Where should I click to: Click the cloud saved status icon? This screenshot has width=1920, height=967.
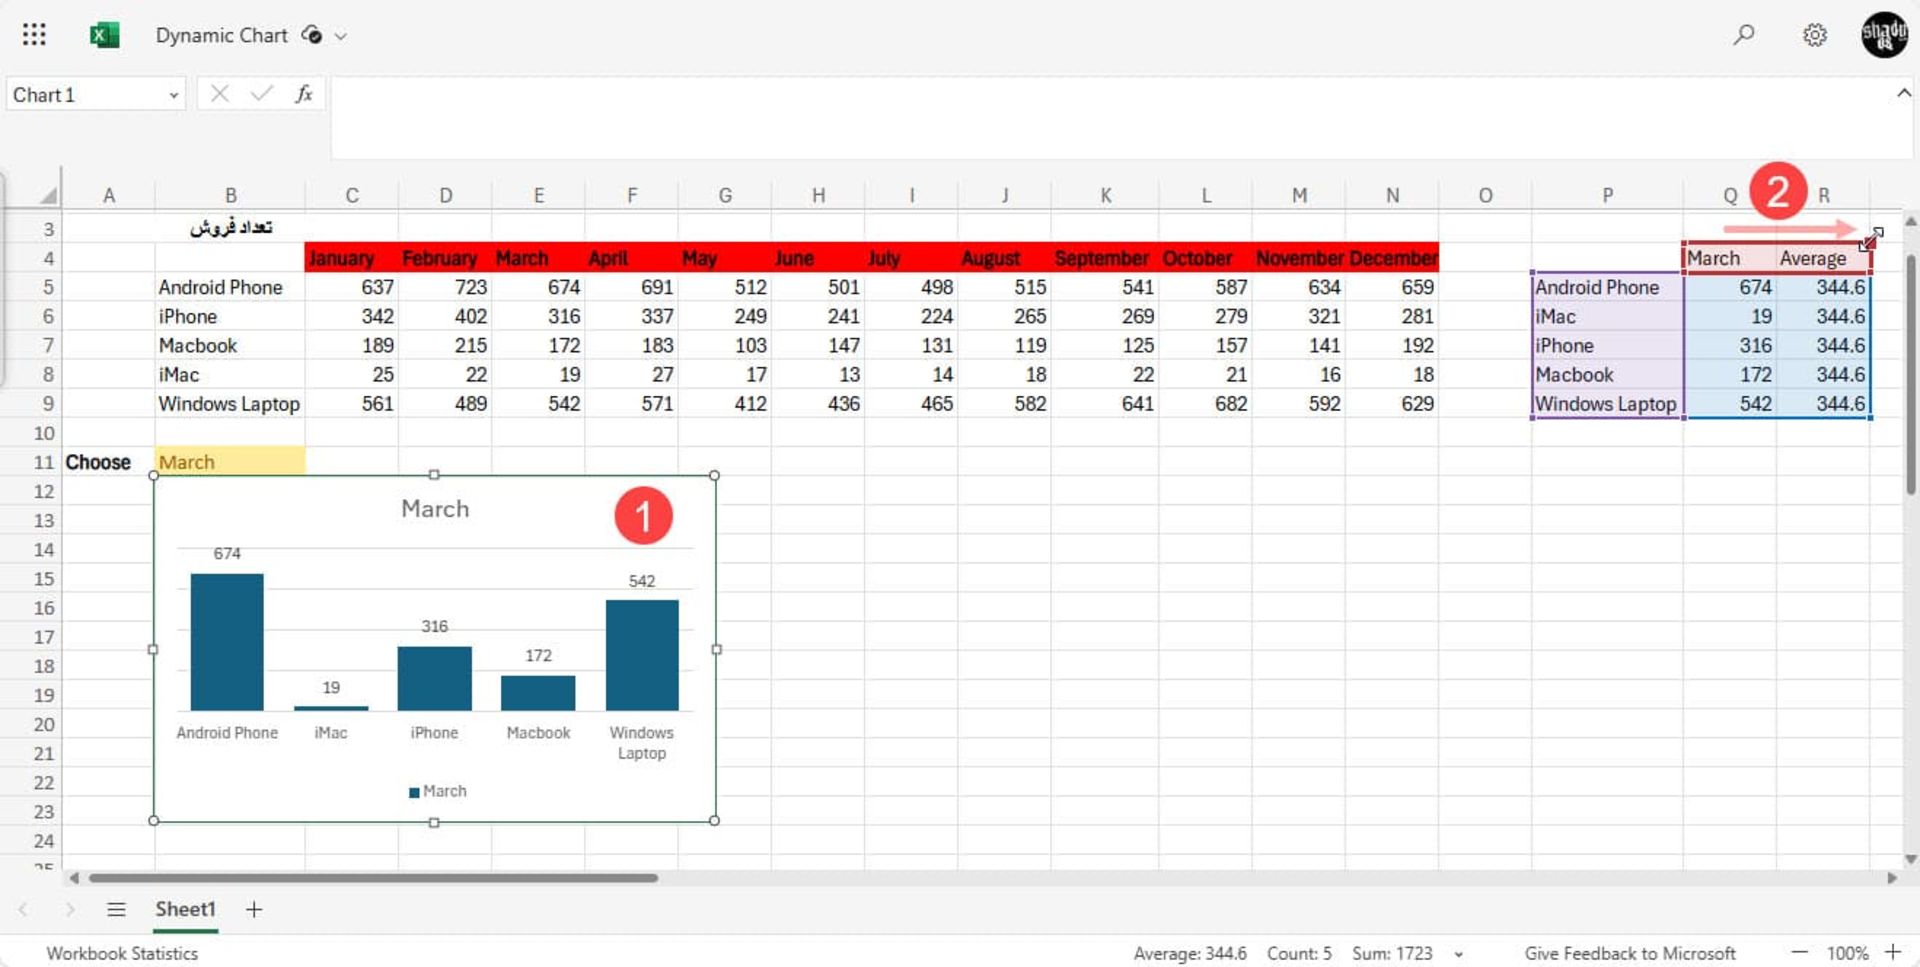click(312, 35)
